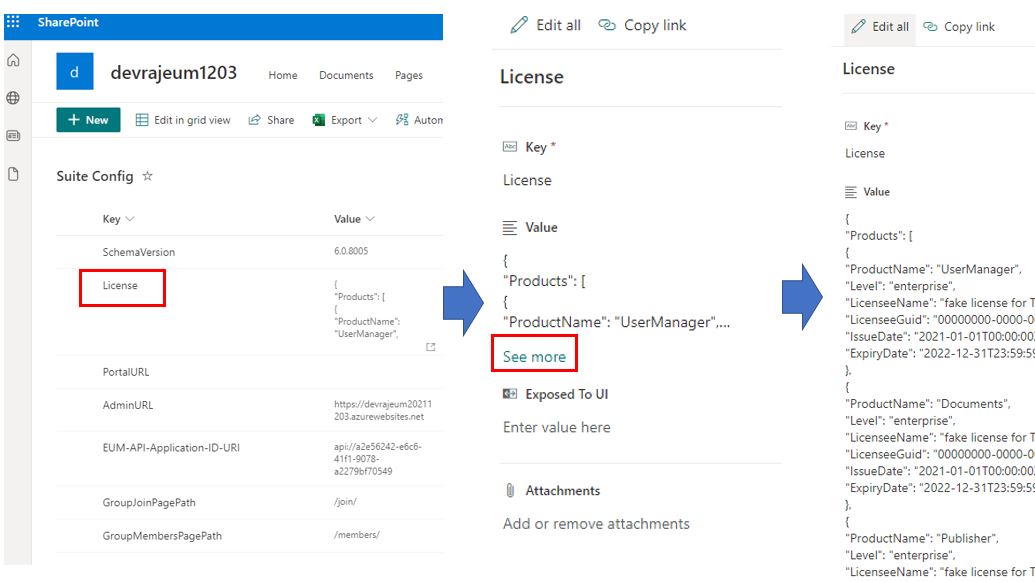The width and height of the screenshot is (1035, 582).
Task: Click the "ProductName": "Documents" line
Action: point(927,404)
